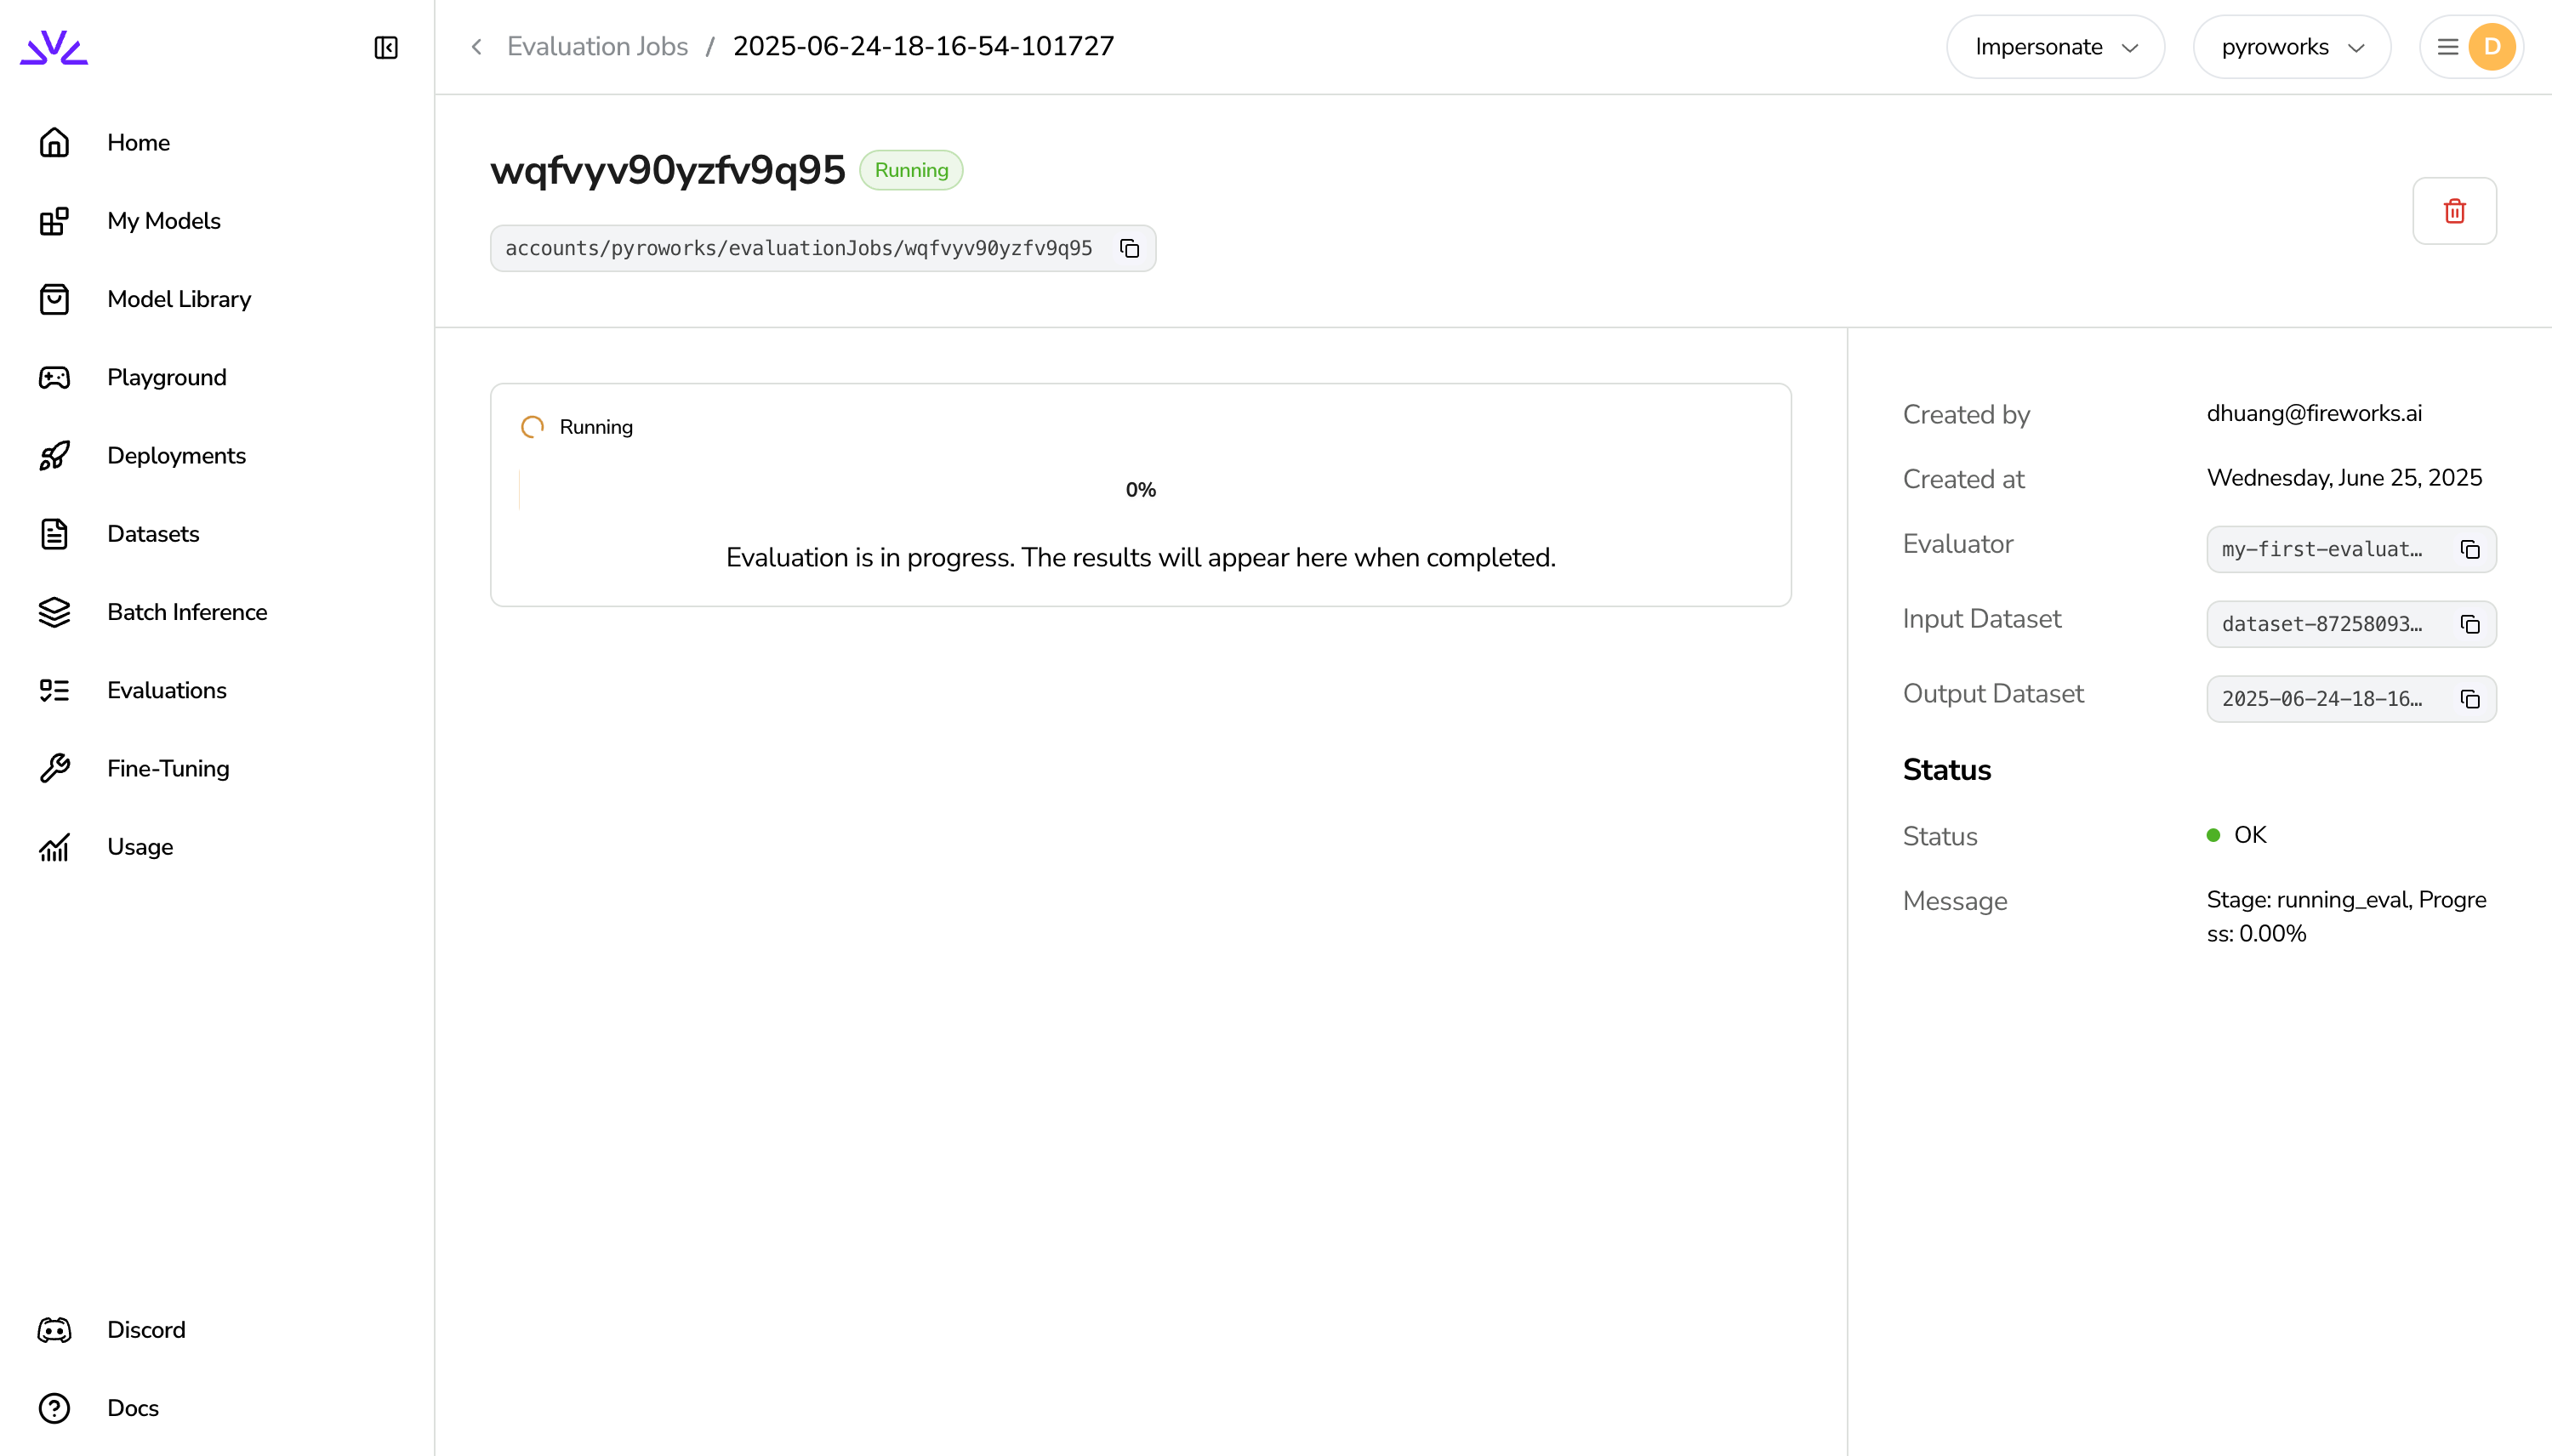2552x1456 pixels.
Task: Open the pyroworks account dropdown
Action: tap(2291, 47)
